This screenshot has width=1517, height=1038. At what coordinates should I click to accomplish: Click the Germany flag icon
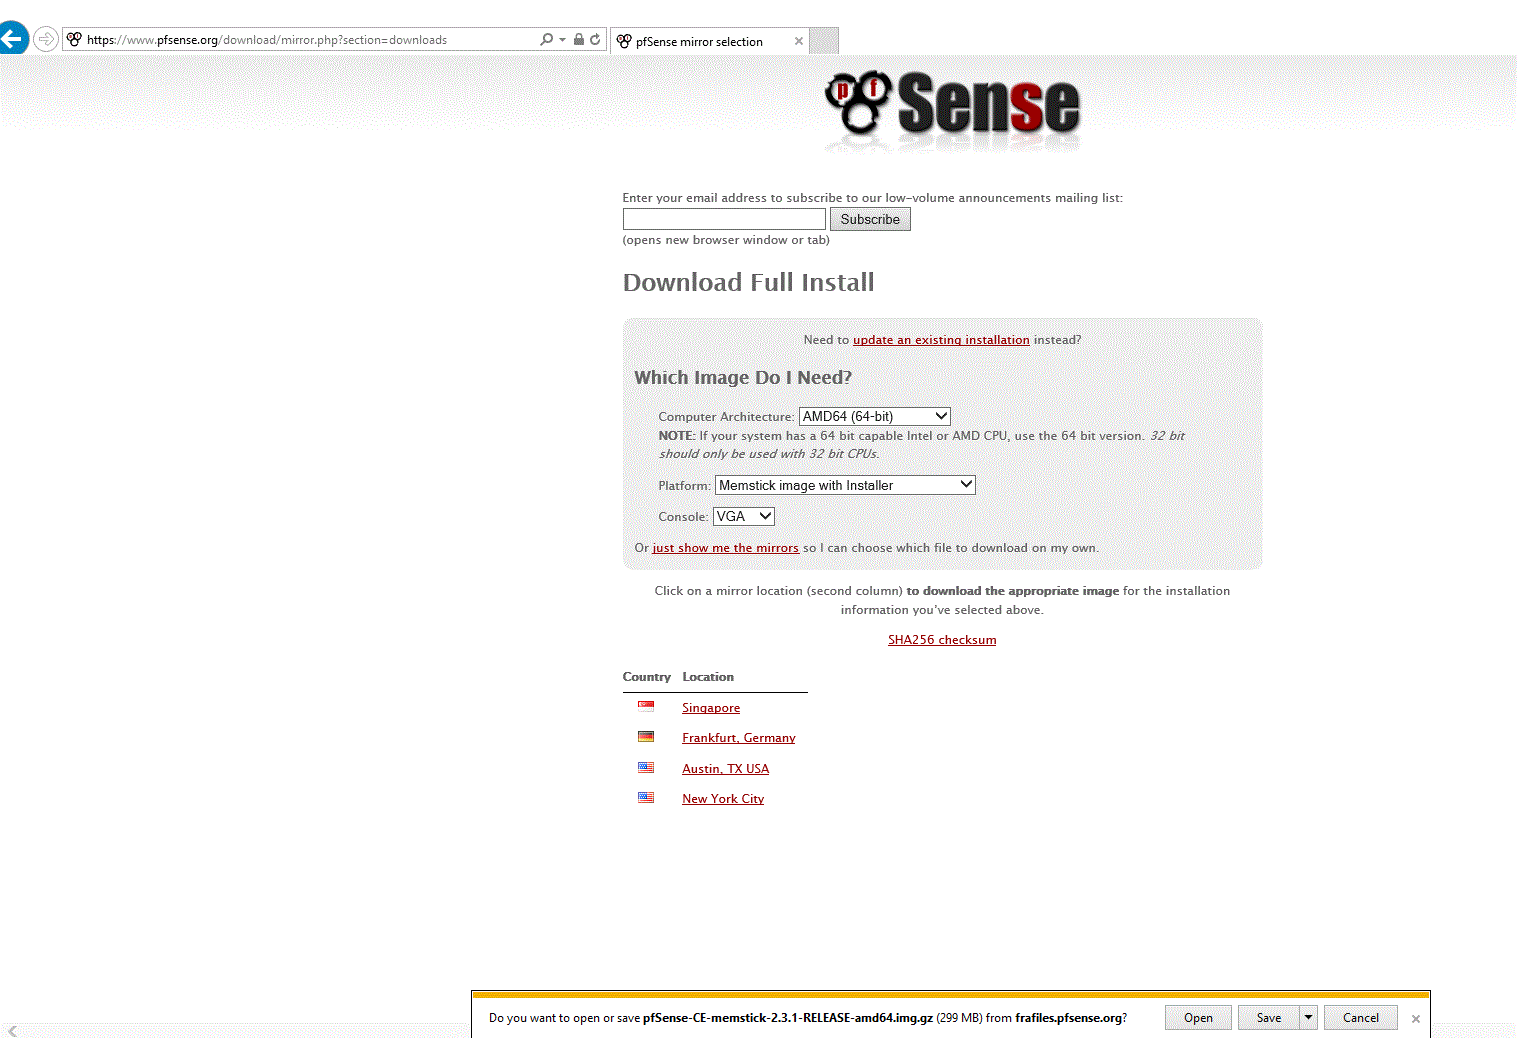(646, 737)
